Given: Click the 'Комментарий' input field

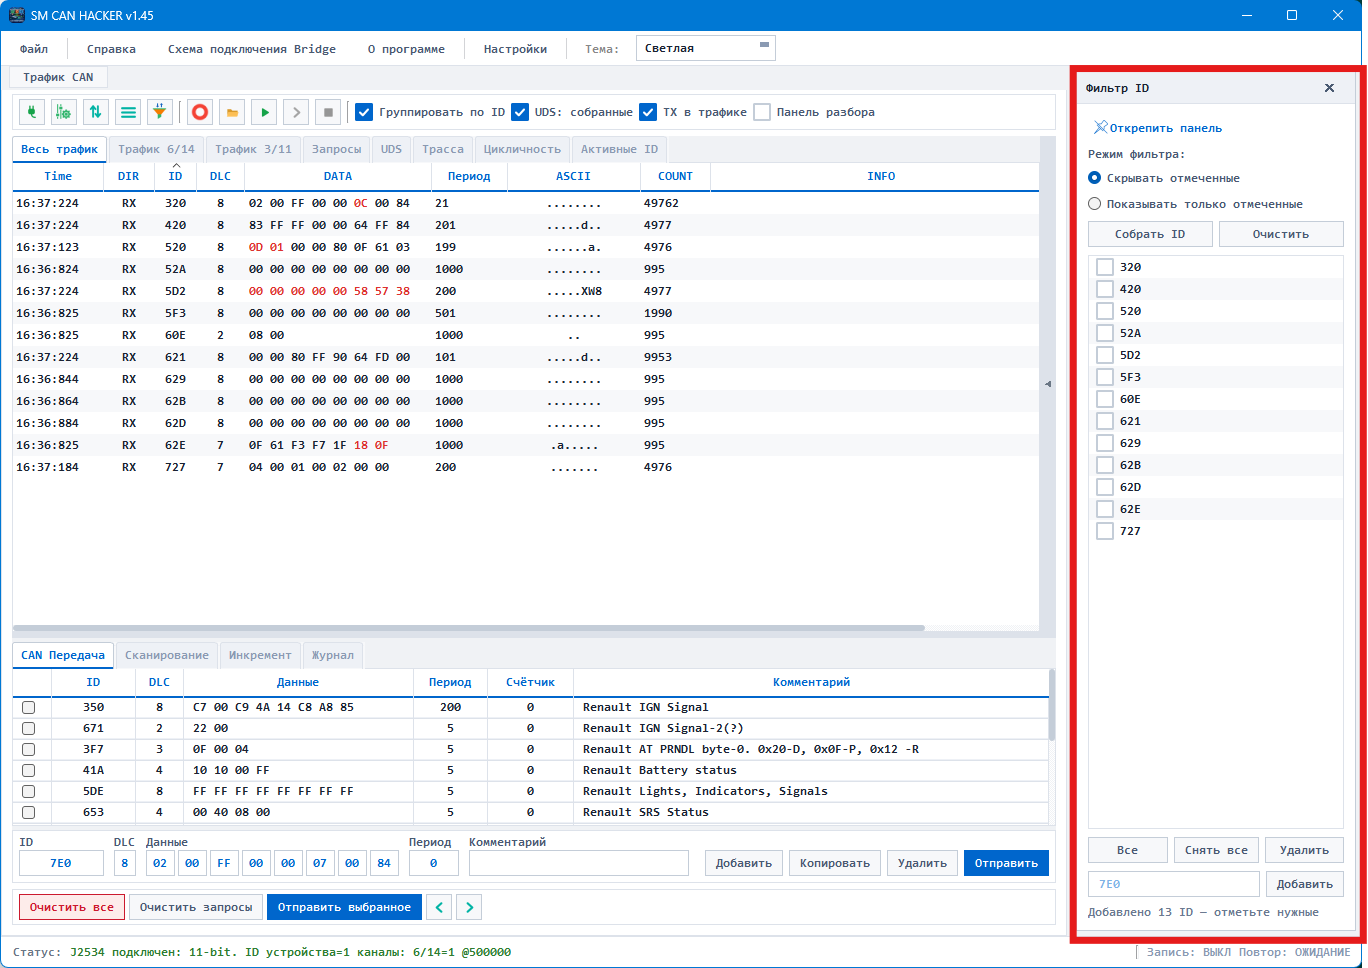Looking at the screenshot, I should (579, 863).
